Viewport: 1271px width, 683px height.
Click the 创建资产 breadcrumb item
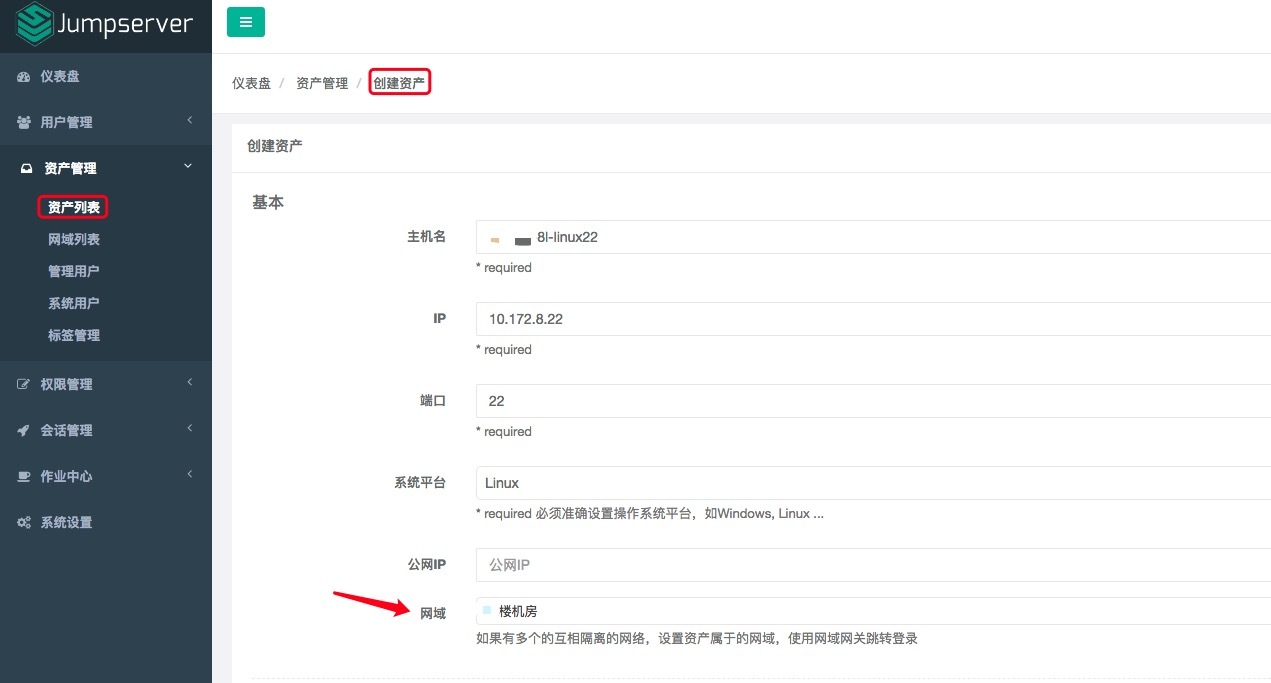point(399,83)
